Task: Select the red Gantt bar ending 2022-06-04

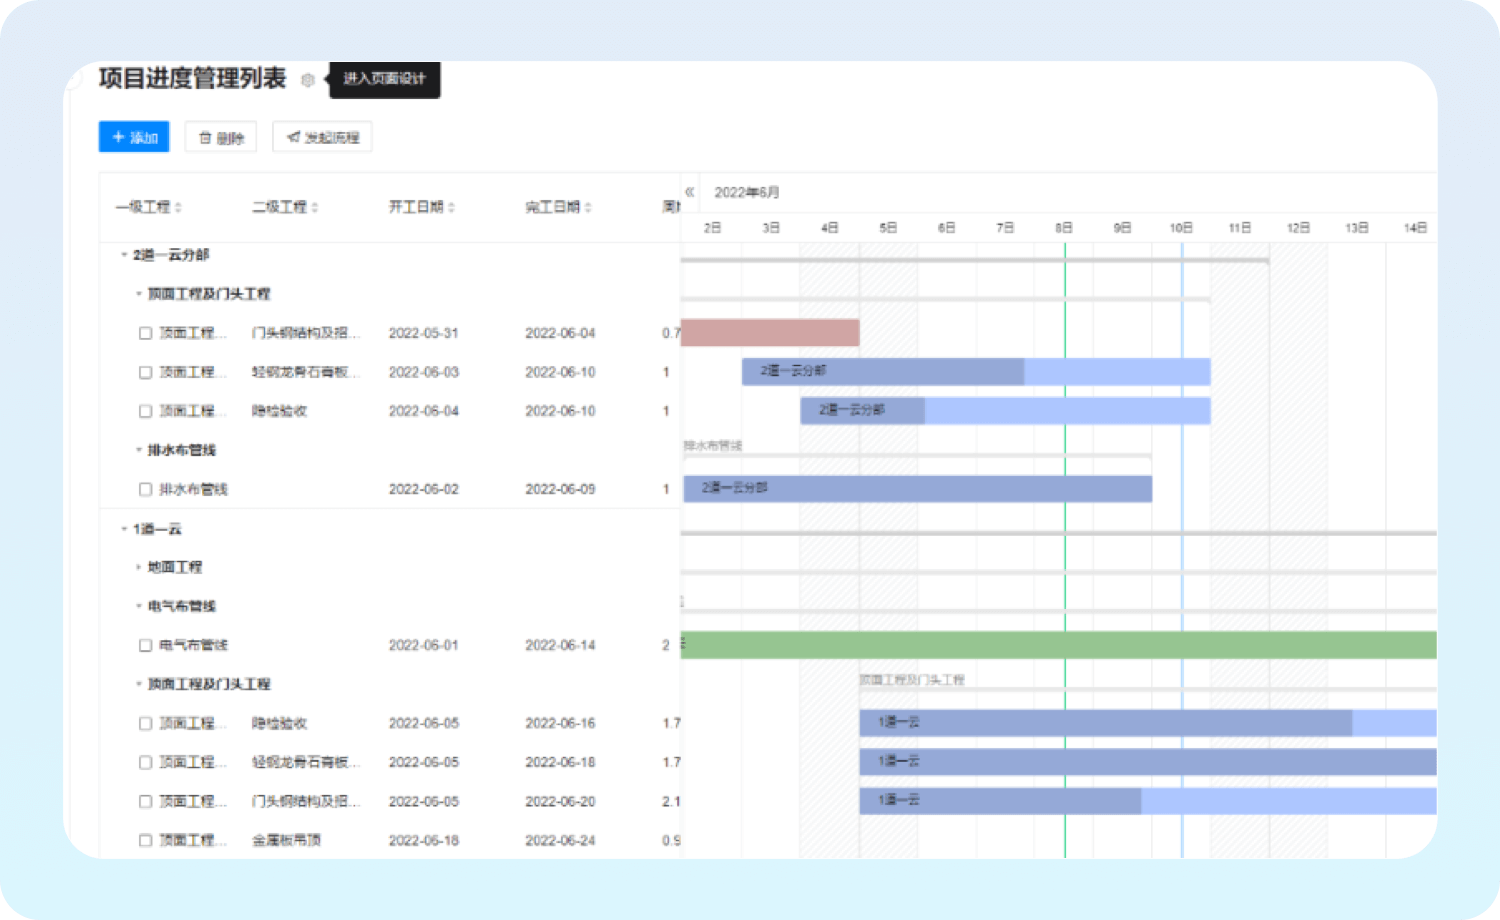Action: (770, 333)
